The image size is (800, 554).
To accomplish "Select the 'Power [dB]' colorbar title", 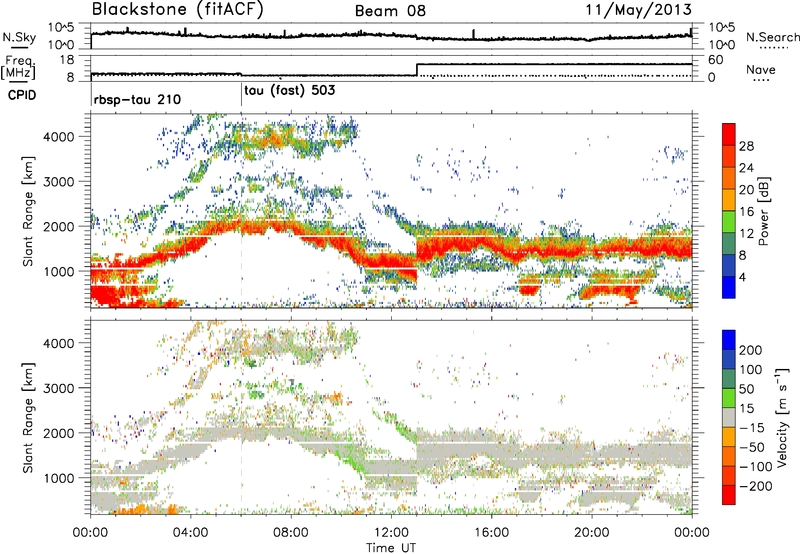I will click(763, 211).
